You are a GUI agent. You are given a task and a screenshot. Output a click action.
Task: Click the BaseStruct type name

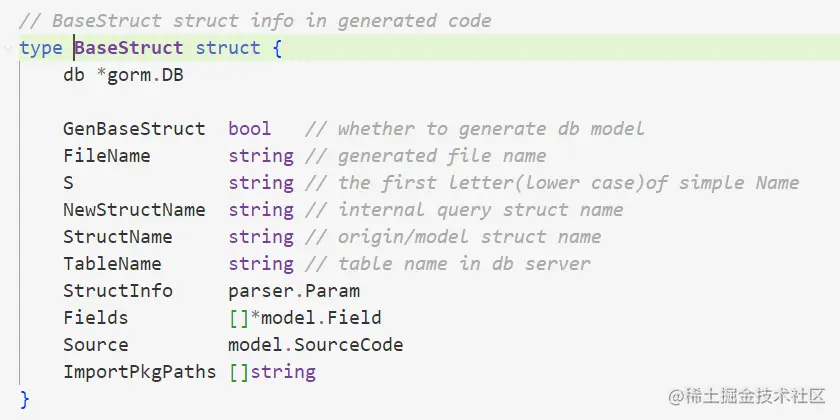(129, 48)
